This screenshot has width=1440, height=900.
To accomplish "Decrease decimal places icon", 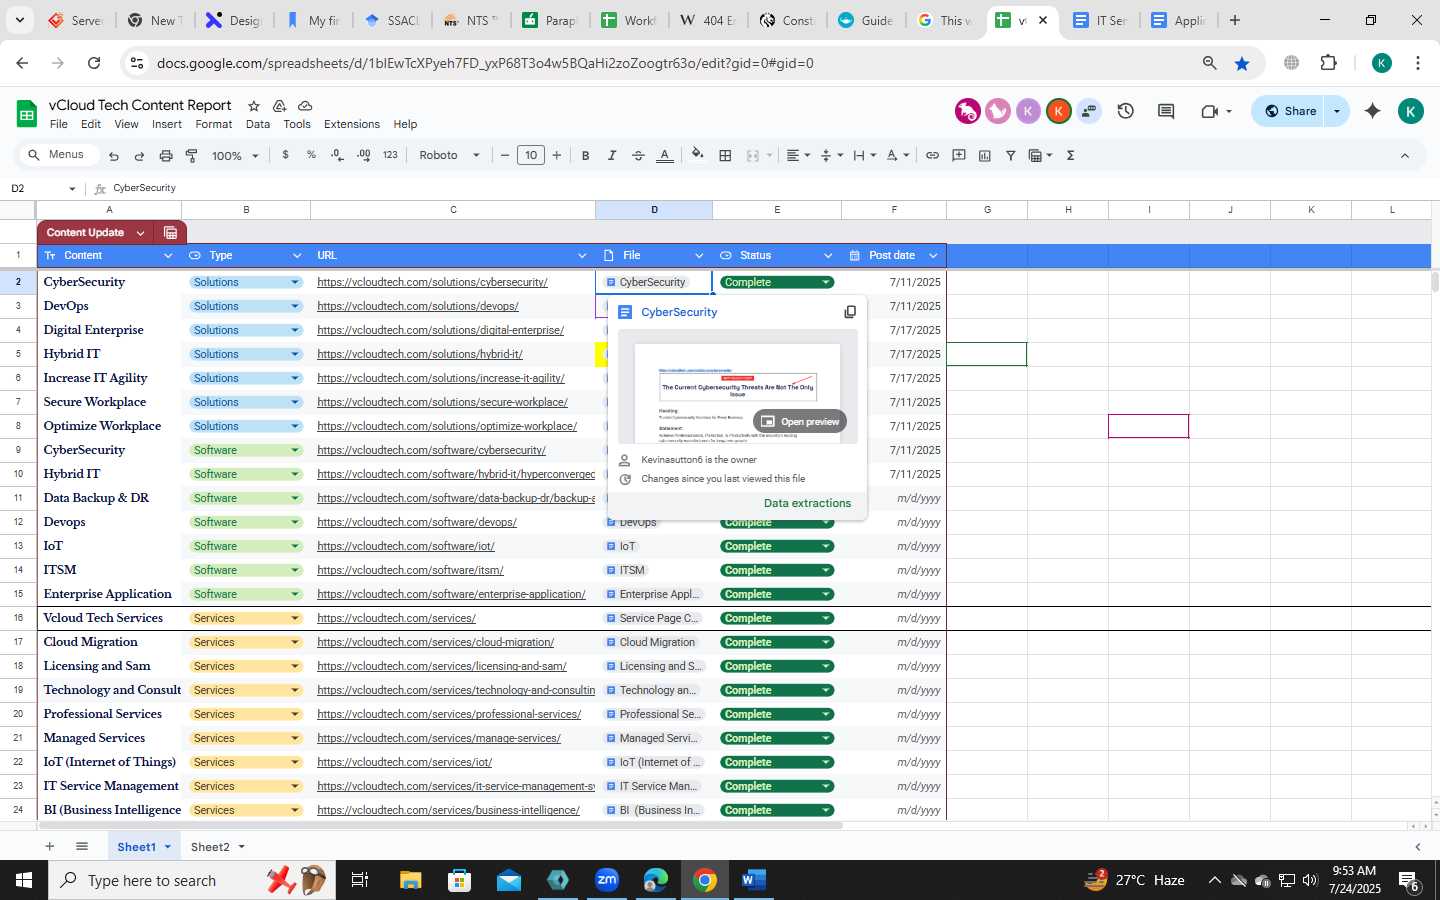I will [337, 155].
